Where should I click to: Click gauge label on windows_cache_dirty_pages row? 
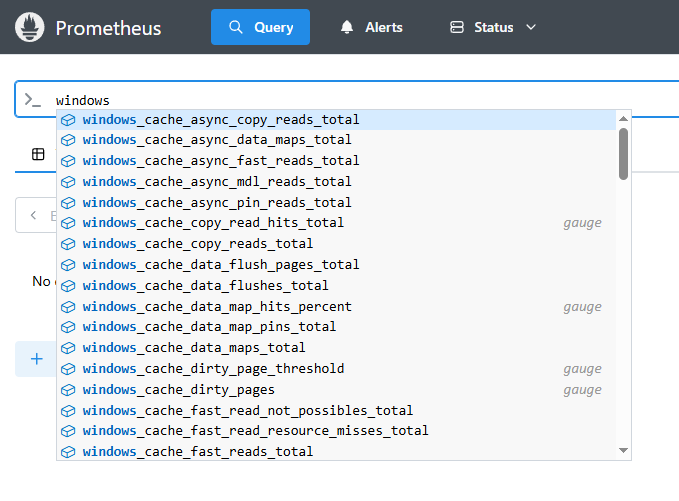pyautogui.click(x=582, y=390)
